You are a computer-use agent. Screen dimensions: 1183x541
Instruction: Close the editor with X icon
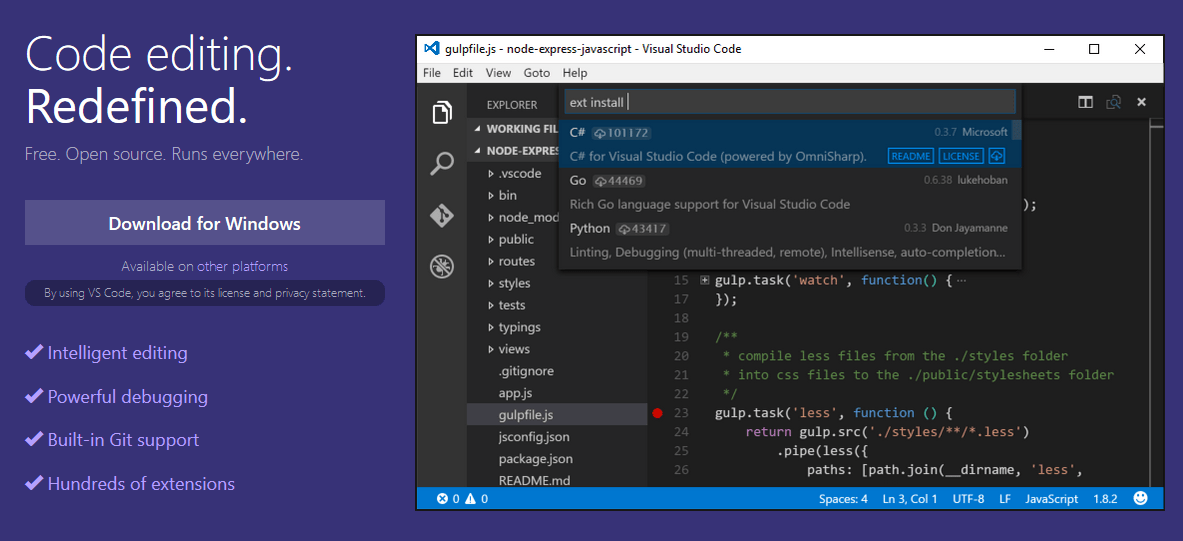1142,102
